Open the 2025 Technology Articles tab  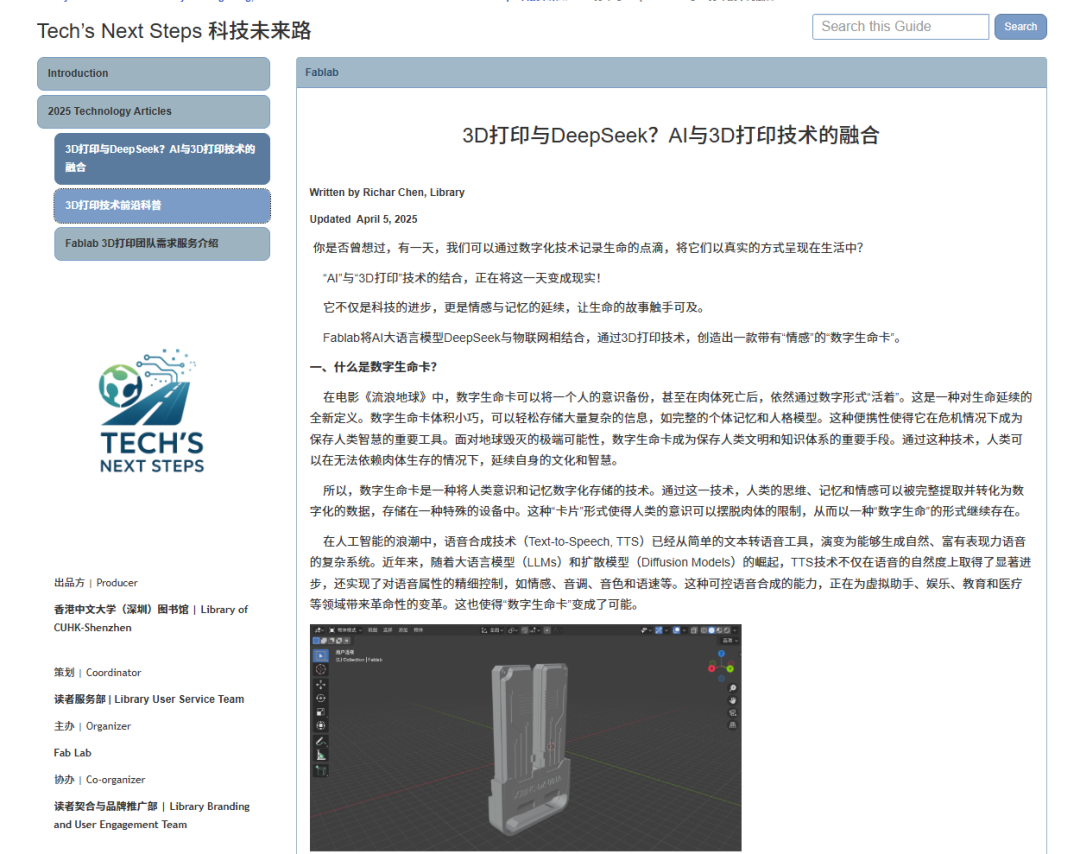click(154, 112)
